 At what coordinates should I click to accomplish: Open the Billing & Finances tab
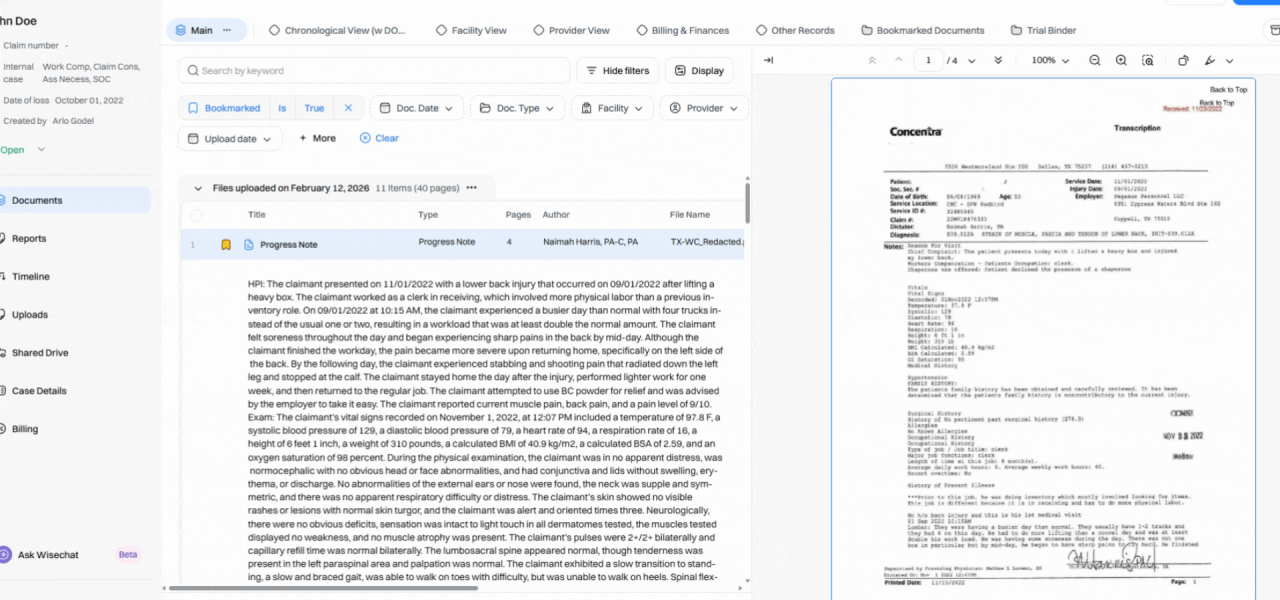[x=683, y=30]
